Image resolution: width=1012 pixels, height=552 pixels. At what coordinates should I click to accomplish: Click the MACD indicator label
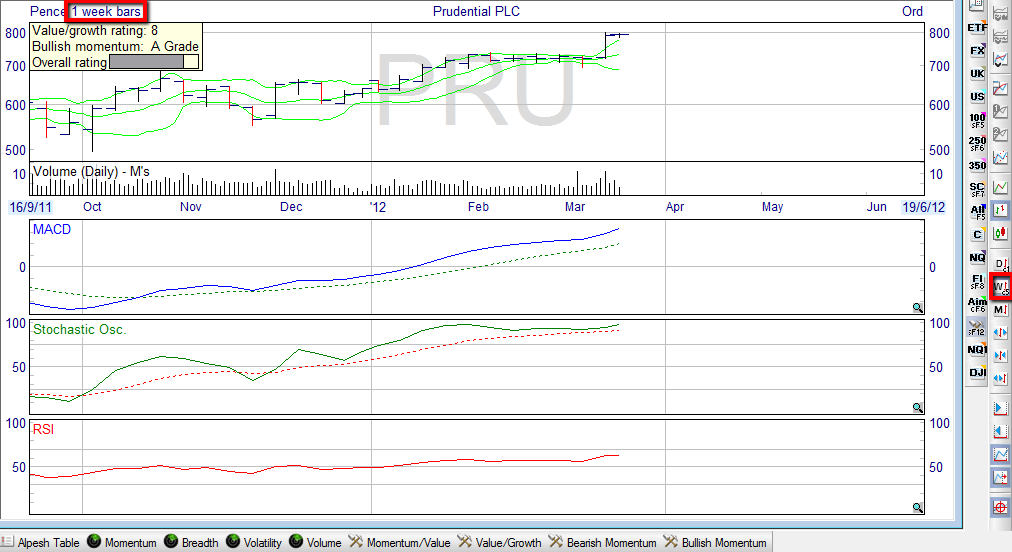52,229
